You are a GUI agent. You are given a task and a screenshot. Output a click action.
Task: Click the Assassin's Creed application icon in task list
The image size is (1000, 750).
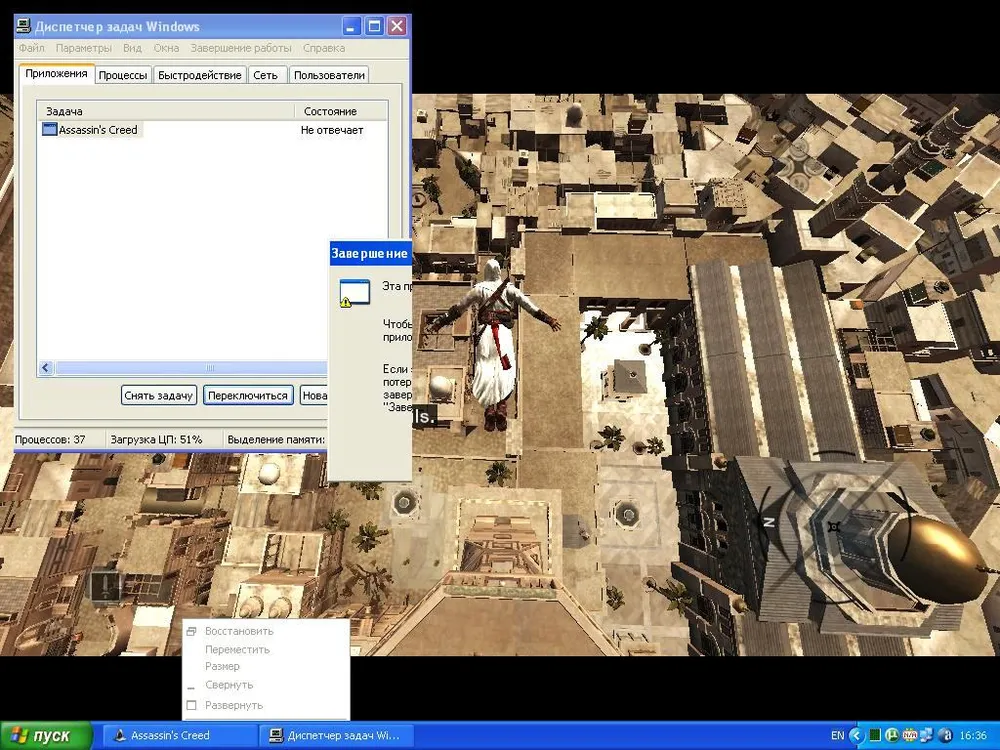[50, 130]
